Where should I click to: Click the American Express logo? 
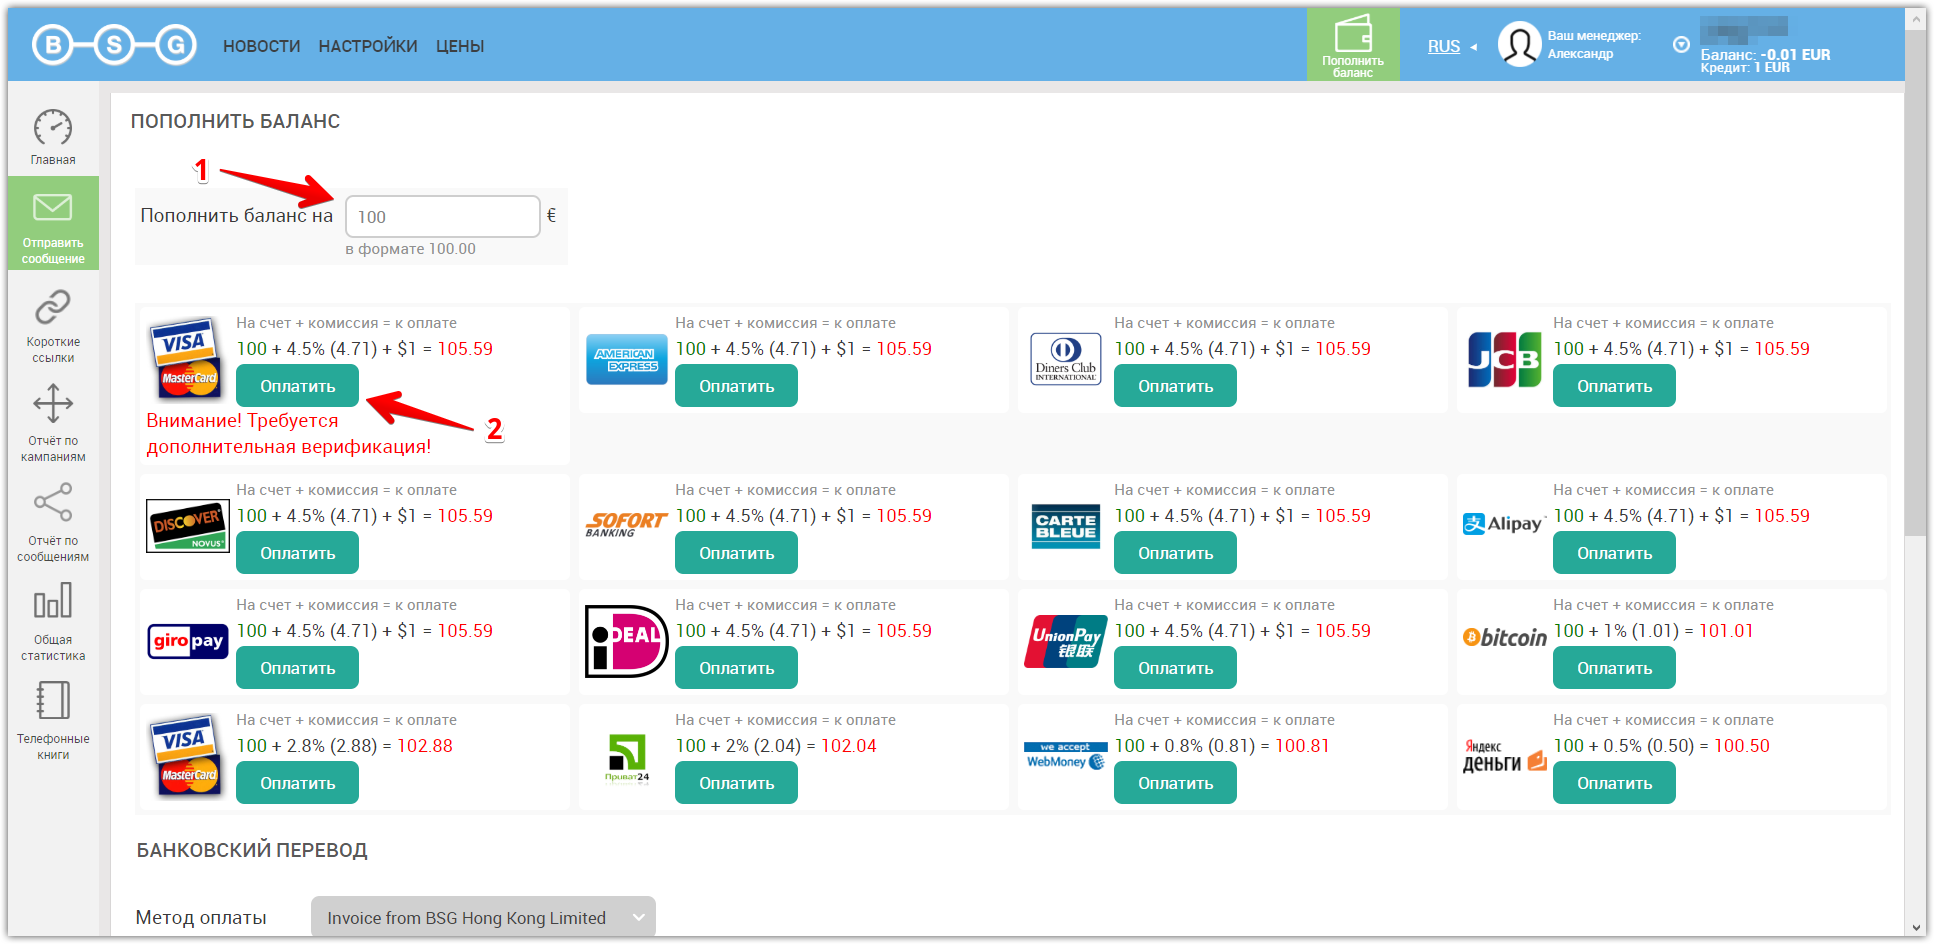click(626, 360)
